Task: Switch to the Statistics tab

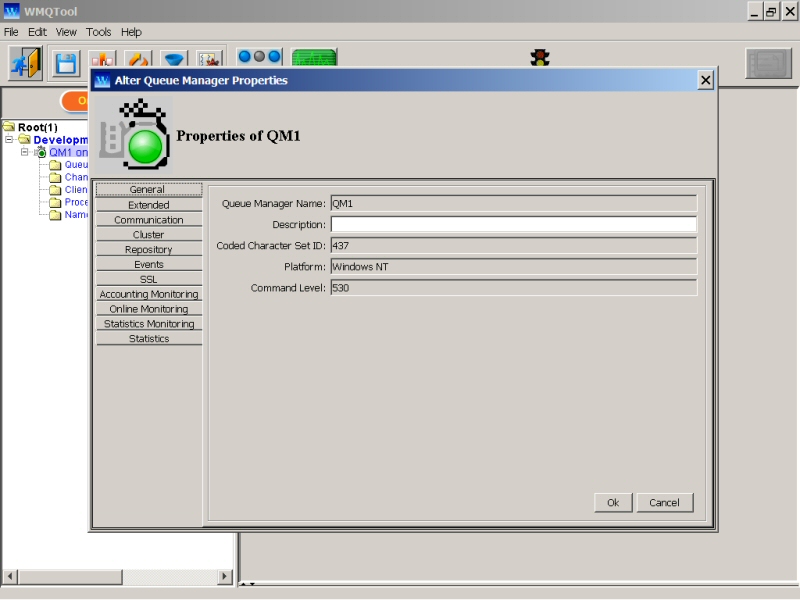Action: (x=148, y=339)
